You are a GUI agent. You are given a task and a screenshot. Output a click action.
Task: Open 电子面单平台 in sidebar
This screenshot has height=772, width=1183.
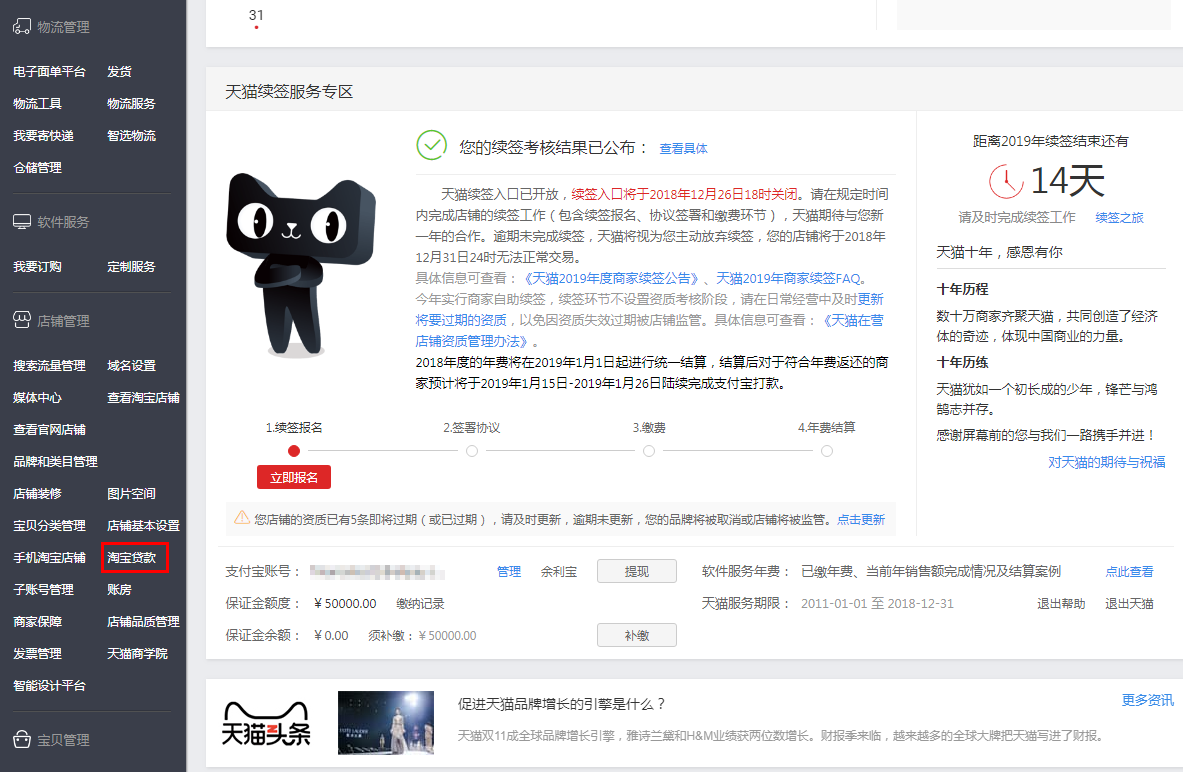(49, 72)
